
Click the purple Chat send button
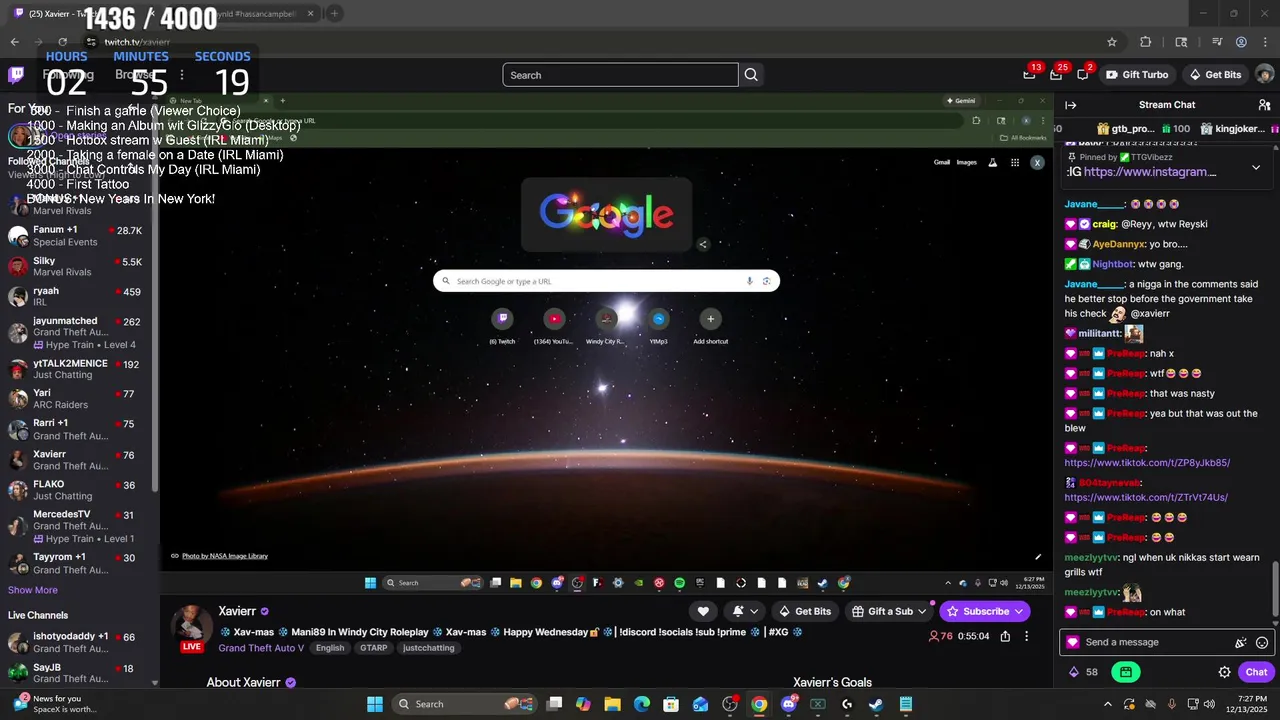coord(1256,672)
